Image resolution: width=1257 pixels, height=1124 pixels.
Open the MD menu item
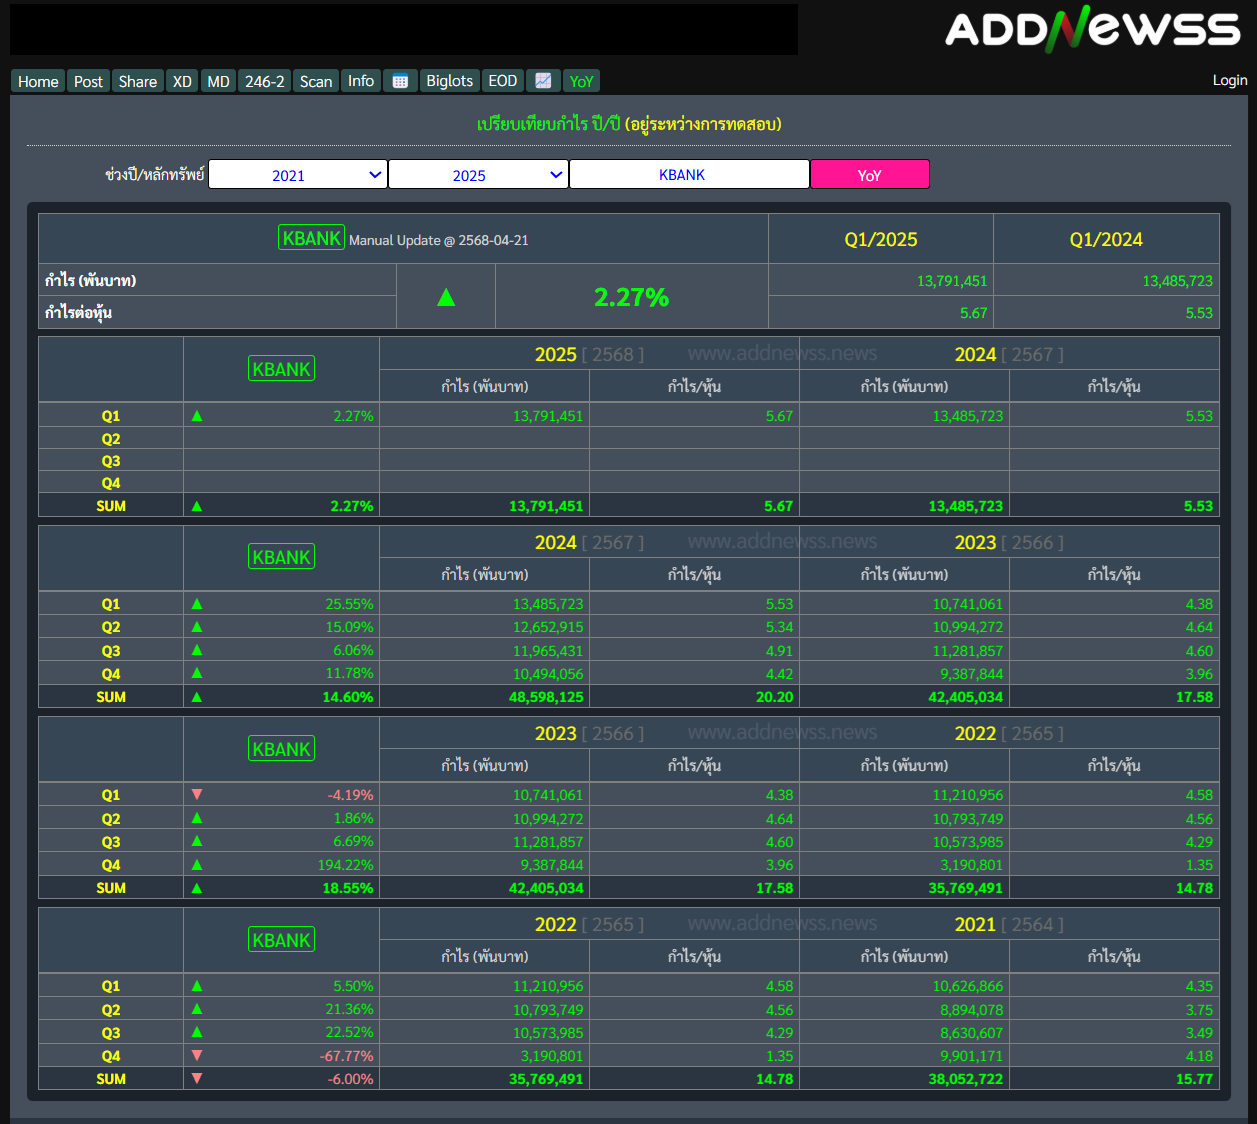(x=219, y=81)
